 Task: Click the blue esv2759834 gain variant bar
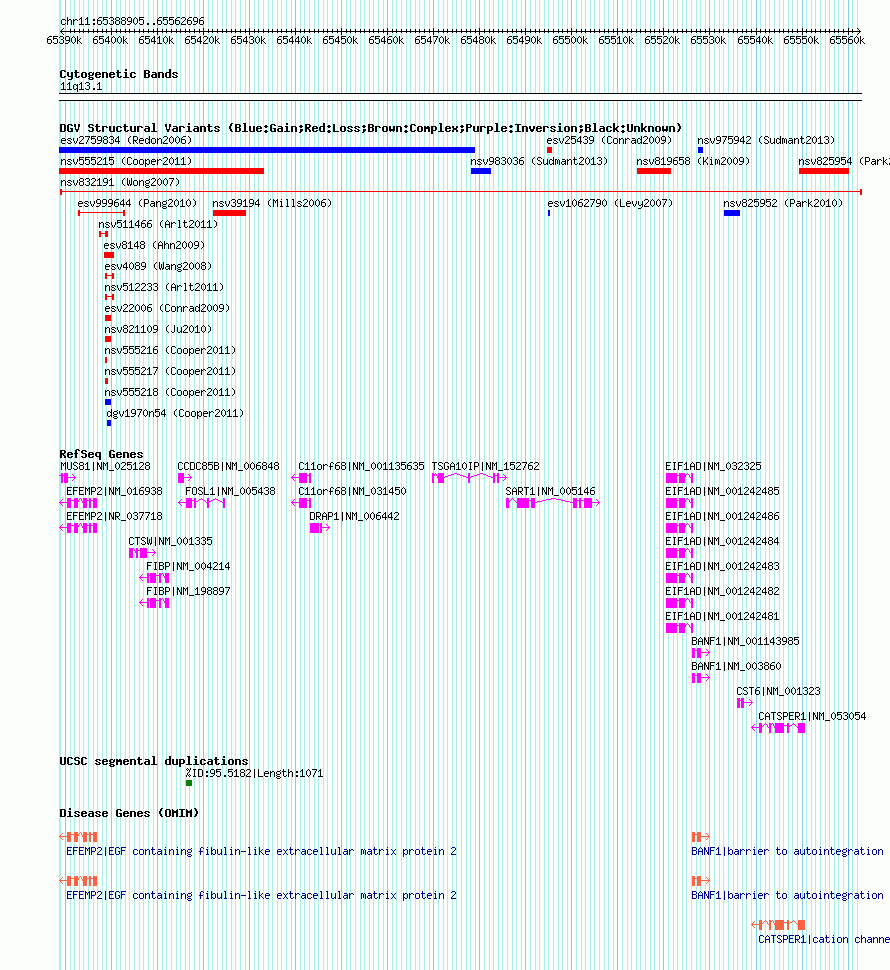(267, 150)
